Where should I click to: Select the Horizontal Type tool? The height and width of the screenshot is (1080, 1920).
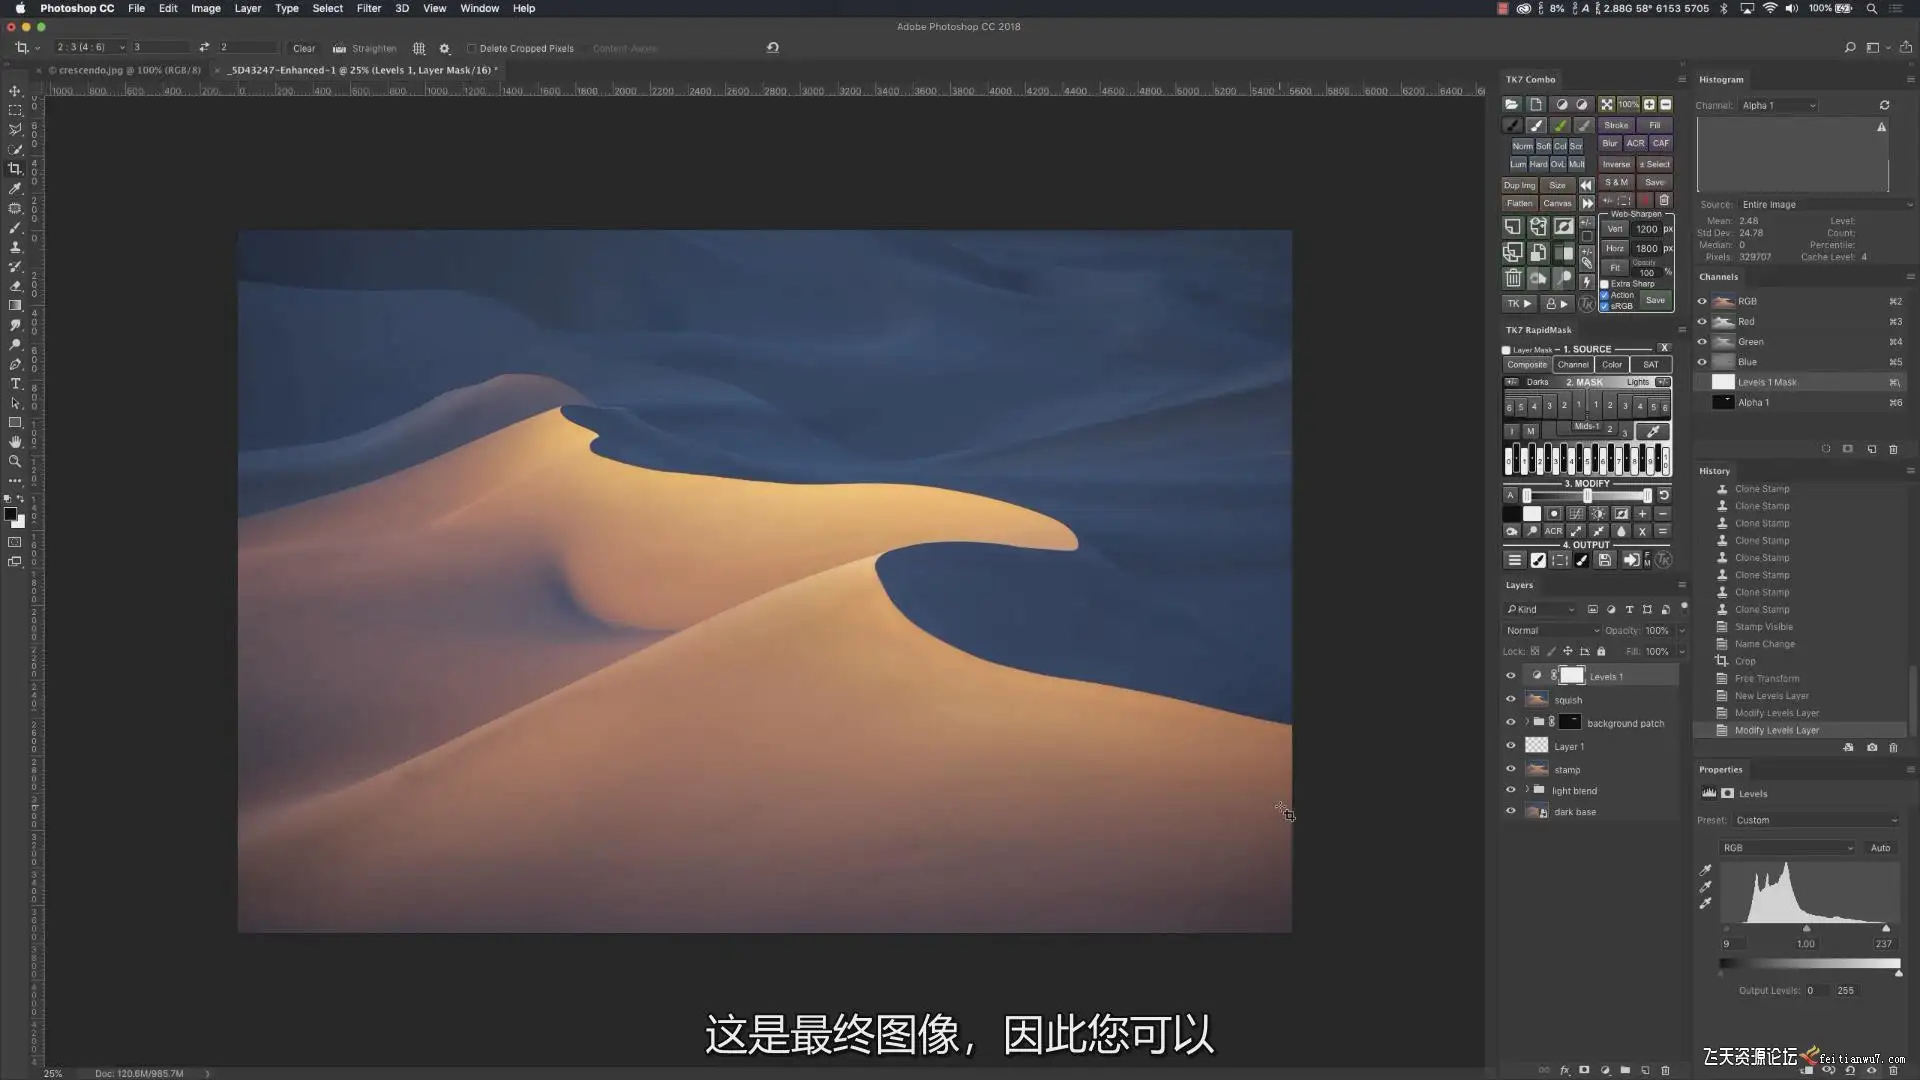pos(15,384)
